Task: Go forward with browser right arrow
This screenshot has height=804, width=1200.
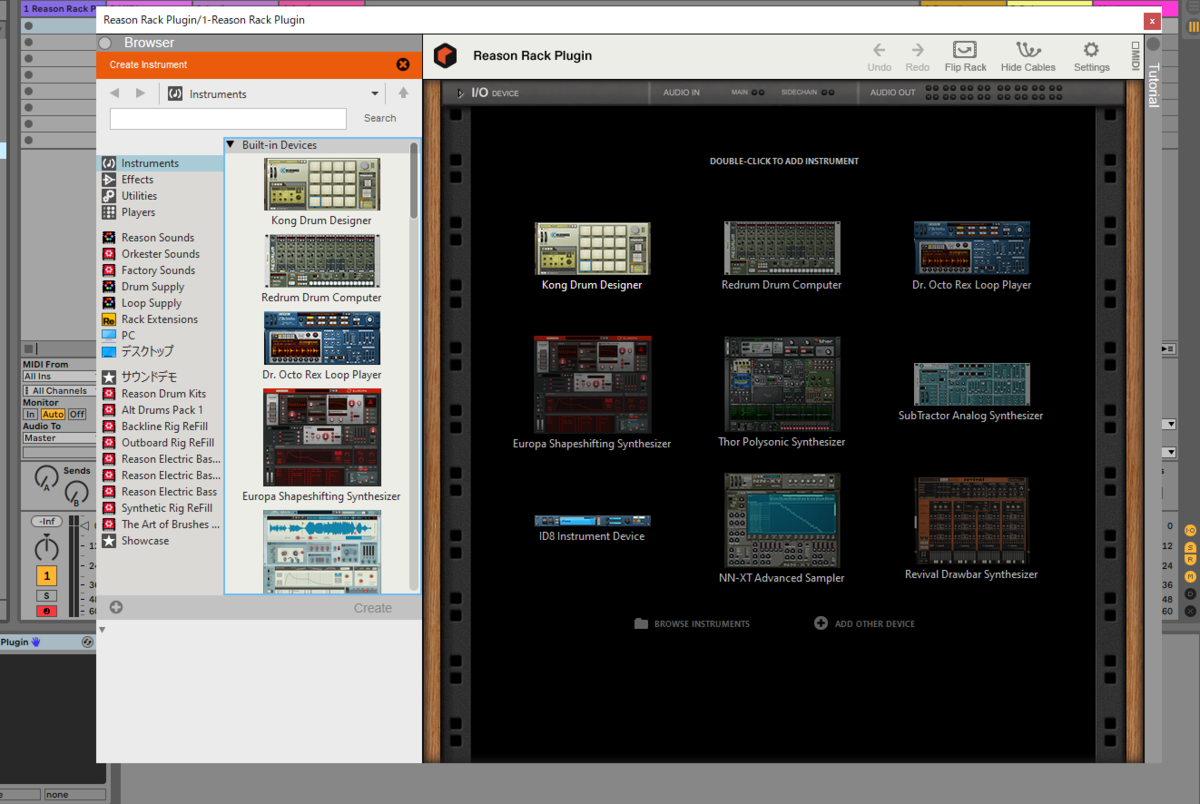Action: pos(140,93)
